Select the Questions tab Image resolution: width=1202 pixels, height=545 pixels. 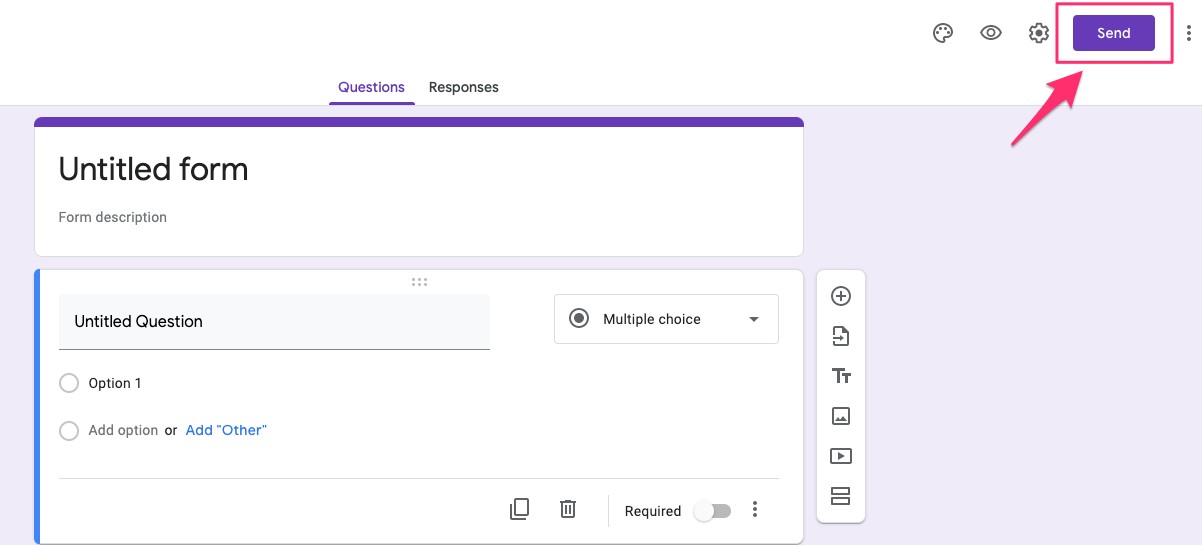pyautogui.click(x=371, y=87)
